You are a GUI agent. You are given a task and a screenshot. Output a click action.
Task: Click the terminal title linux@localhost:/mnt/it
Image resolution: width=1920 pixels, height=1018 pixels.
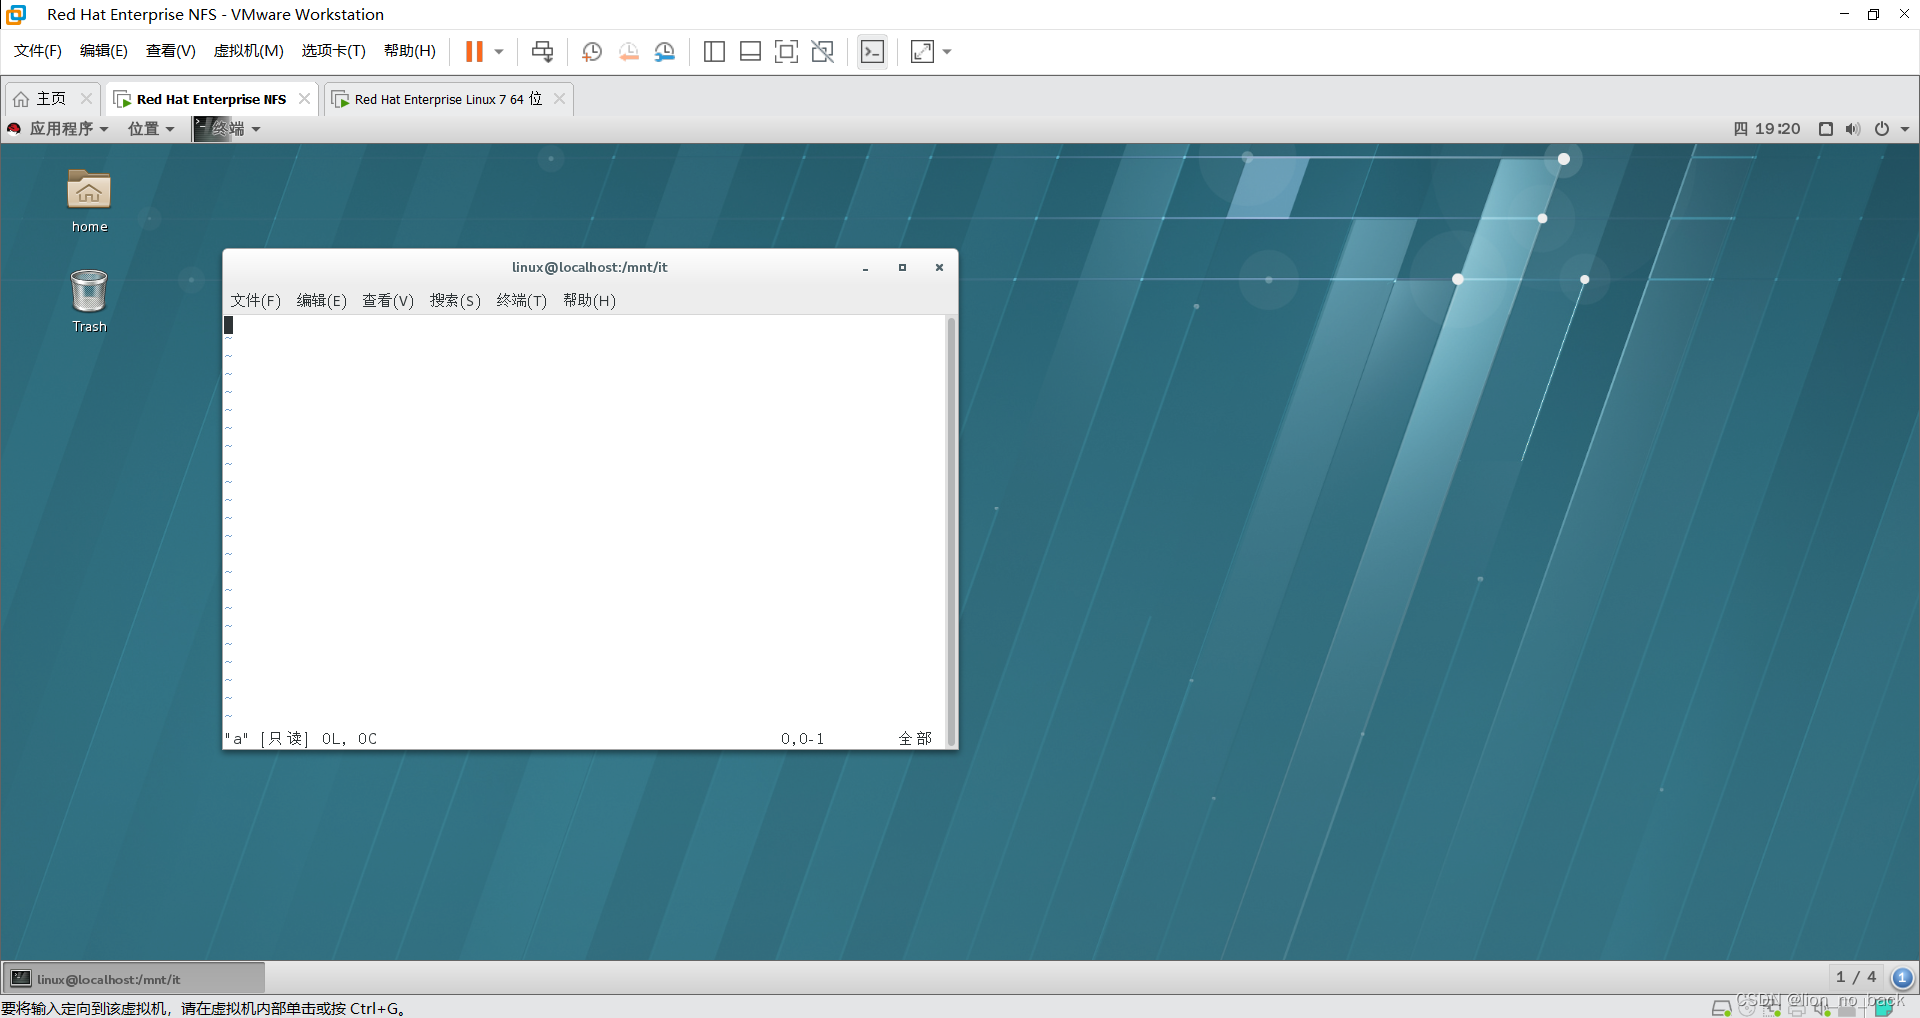click(x=589, y=267)
